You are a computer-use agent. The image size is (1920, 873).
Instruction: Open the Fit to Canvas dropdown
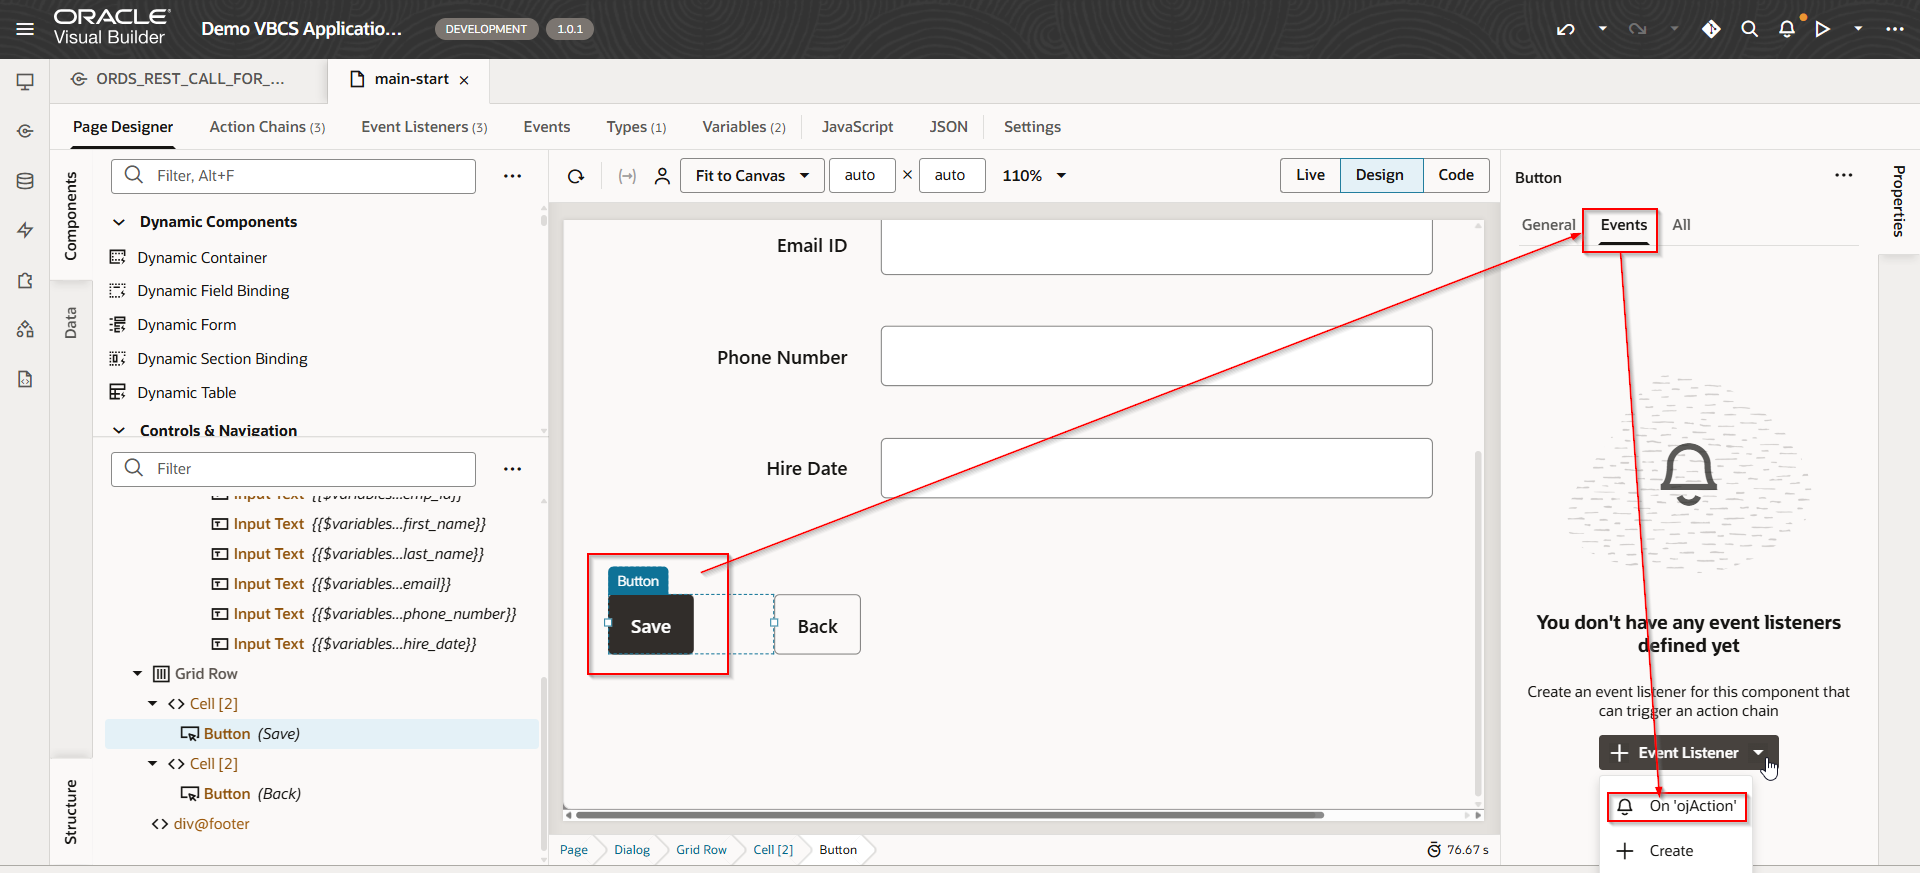point(752,176)
